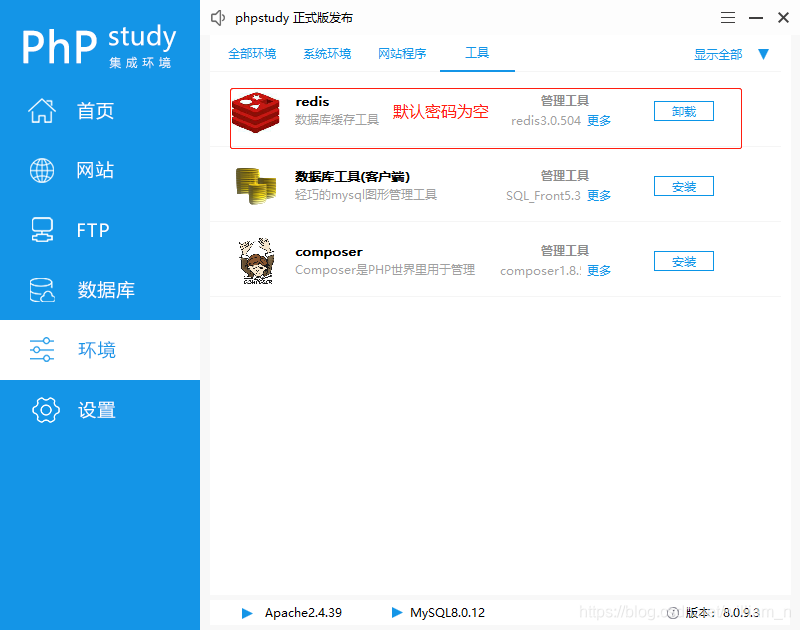800x630 pixels.
Task: Click the Apache play arrow icon
Action: 247,613
